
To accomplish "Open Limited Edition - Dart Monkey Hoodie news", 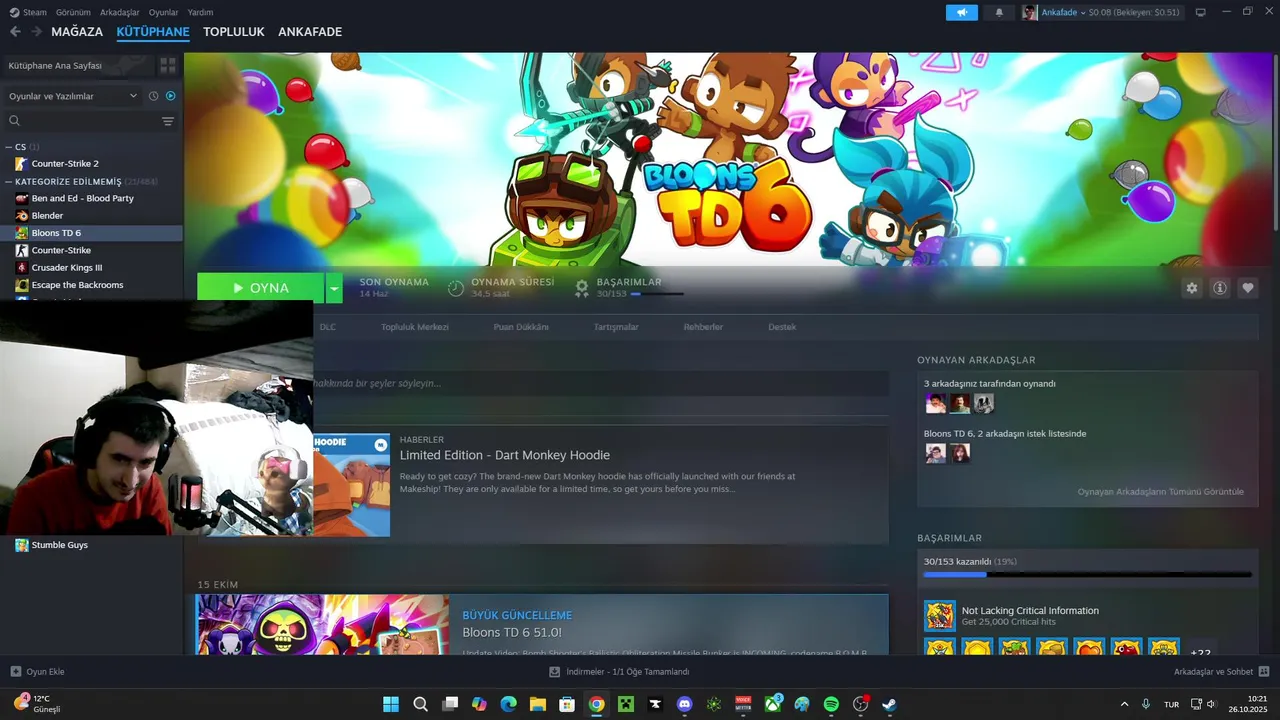I will (x=505, y=455).
